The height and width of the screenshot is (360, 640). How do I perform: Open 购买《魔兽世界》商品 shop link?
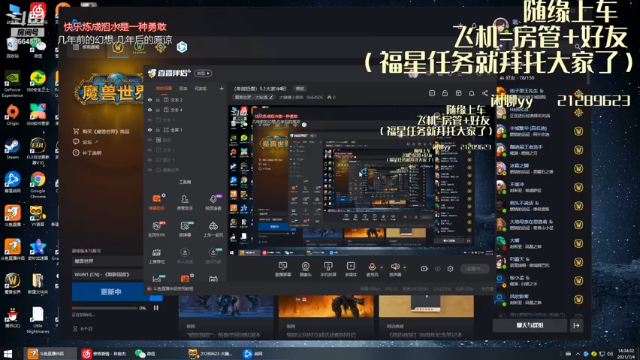101,131
